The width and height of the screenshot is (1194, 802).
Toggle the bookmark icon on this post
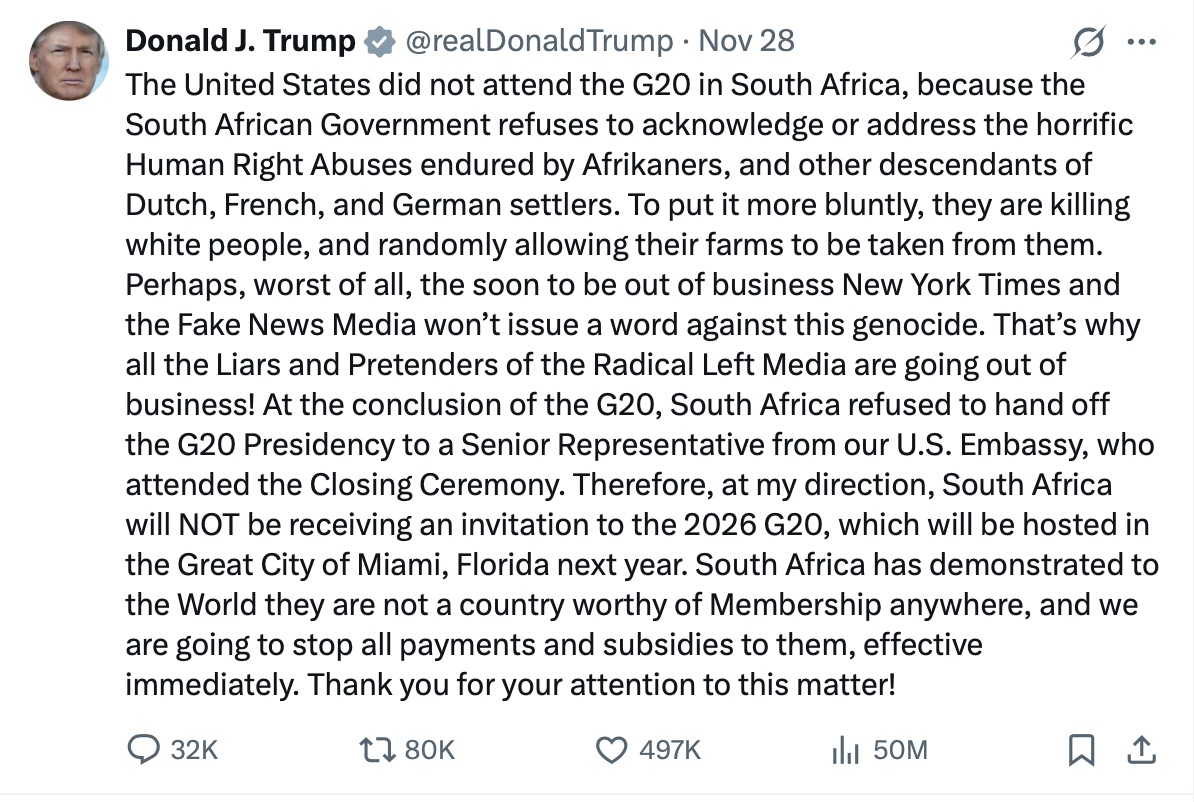(x=1081, y=749)
